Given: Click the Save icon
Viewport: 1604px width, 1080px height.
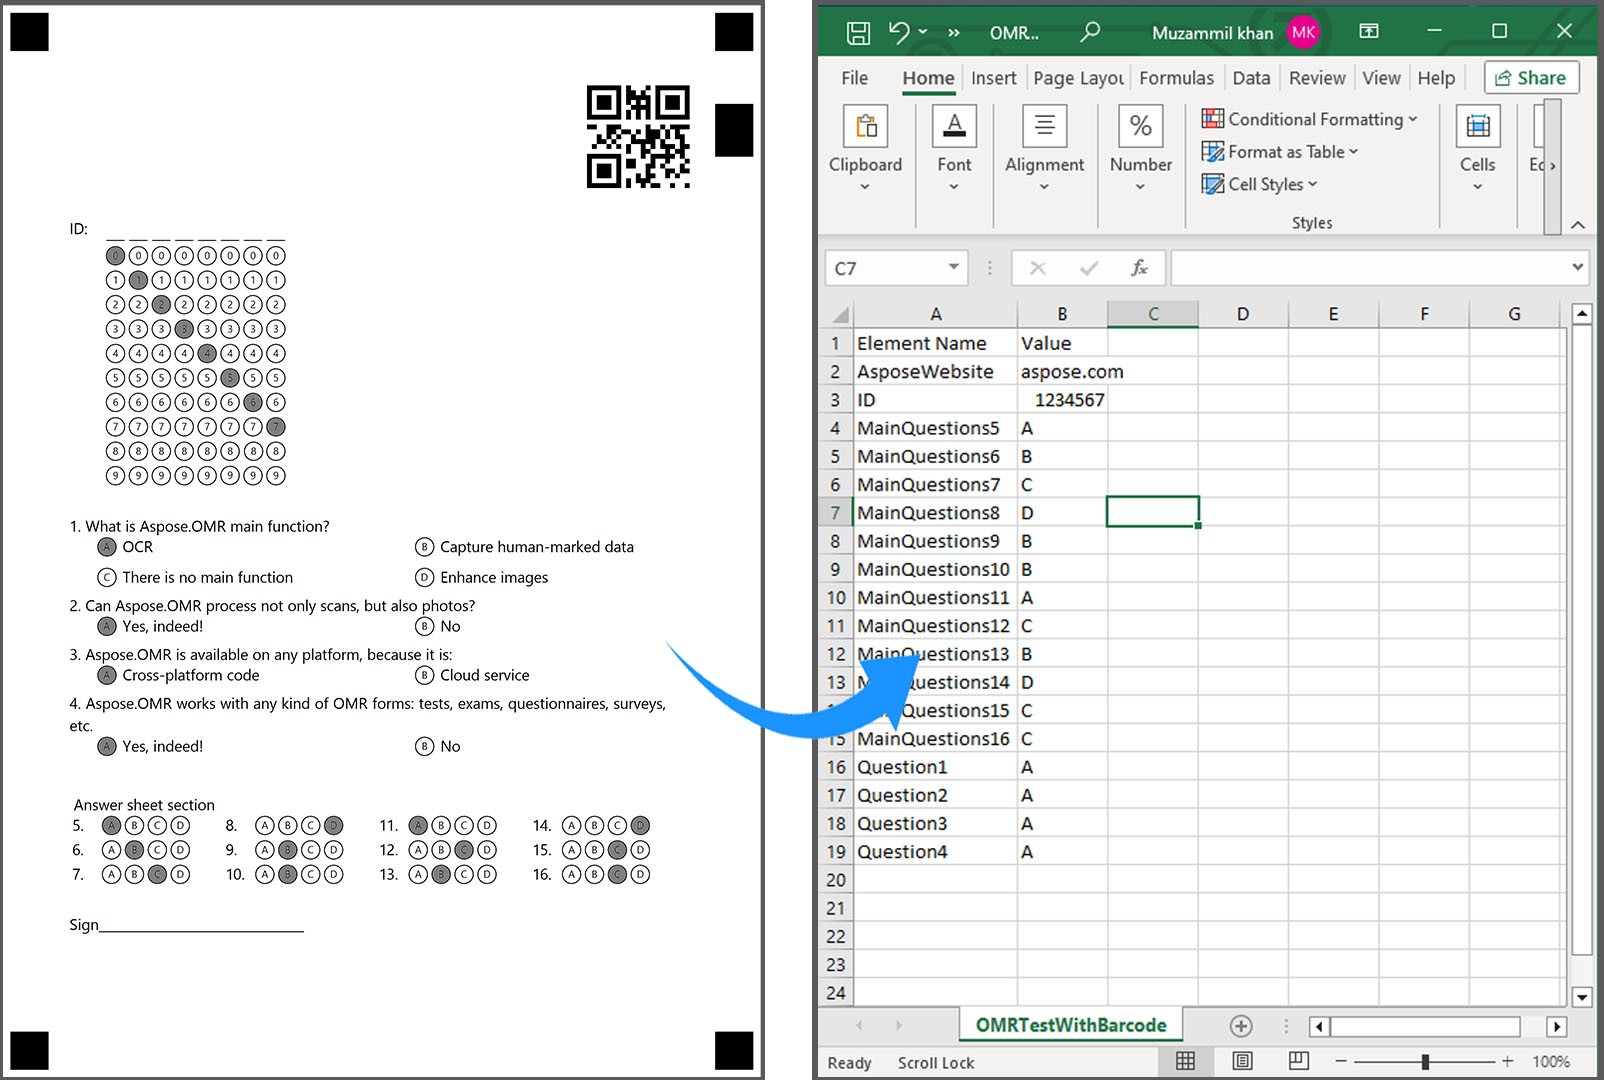Looking at the screenshot, I should coord(858,32).
